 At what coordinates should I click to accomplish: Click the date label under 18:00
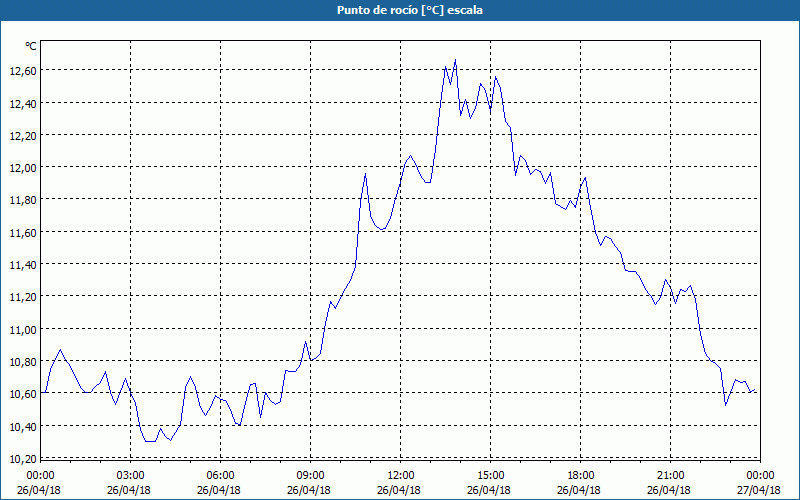(579, 490)
